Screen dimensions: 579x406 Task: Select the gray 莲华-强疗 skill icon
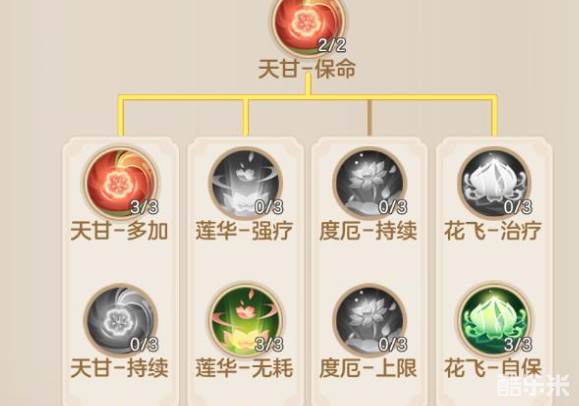[x=245, y=182]
